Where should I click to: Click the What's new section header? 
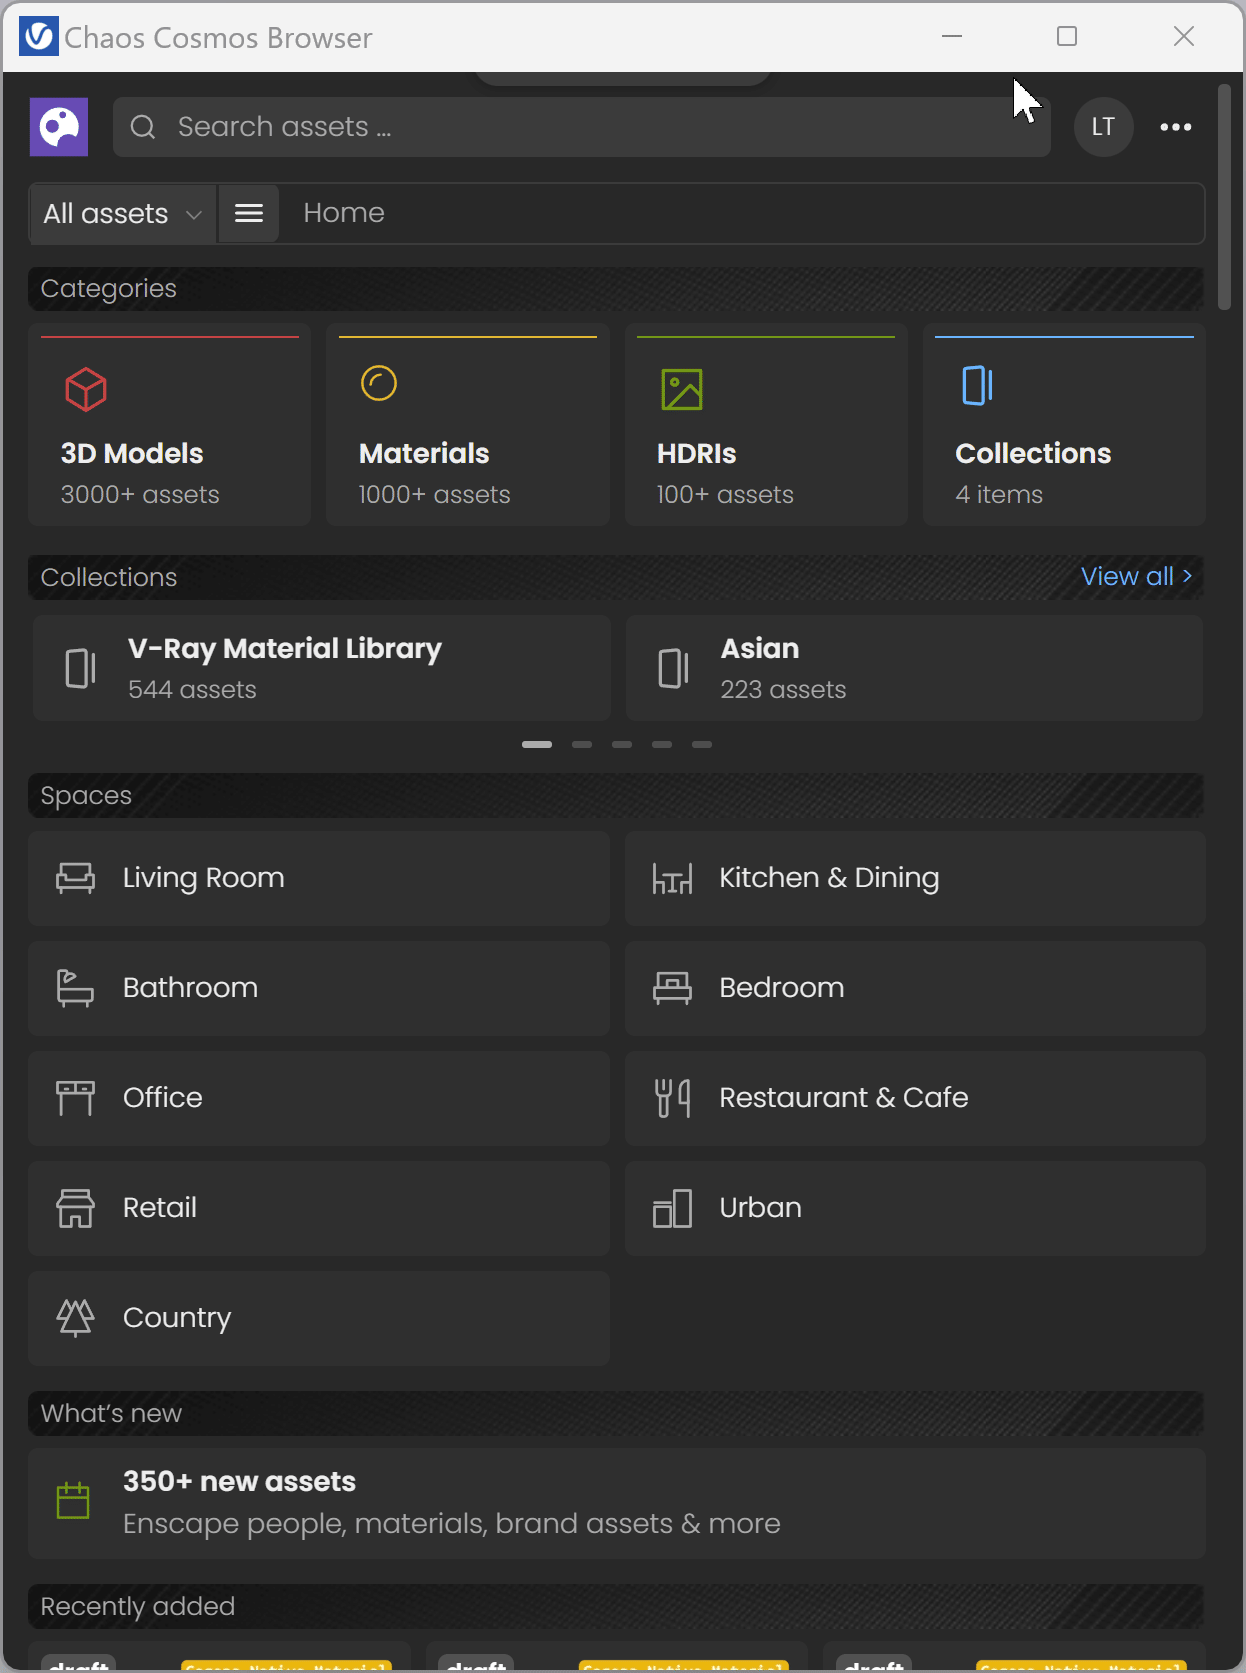[x=616, y=1413]
